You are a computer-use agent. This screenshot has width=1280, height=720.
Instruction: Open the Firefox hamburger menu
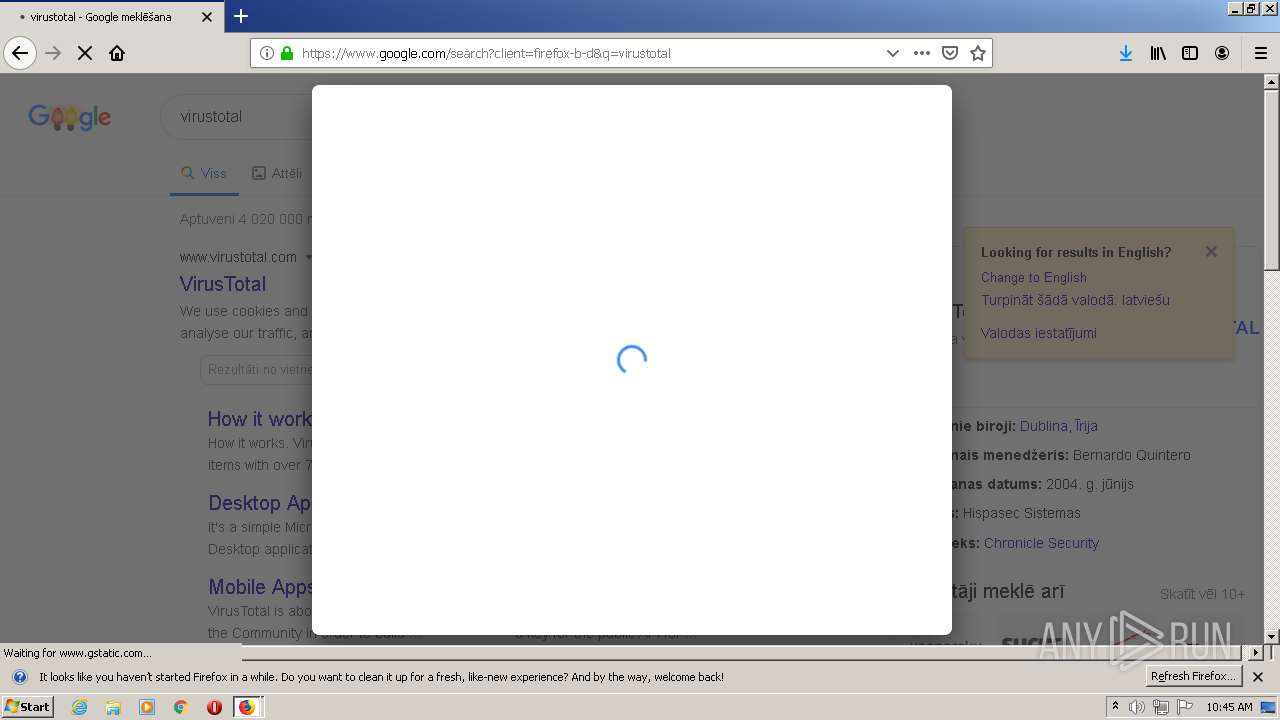[x=1261, y=53]
